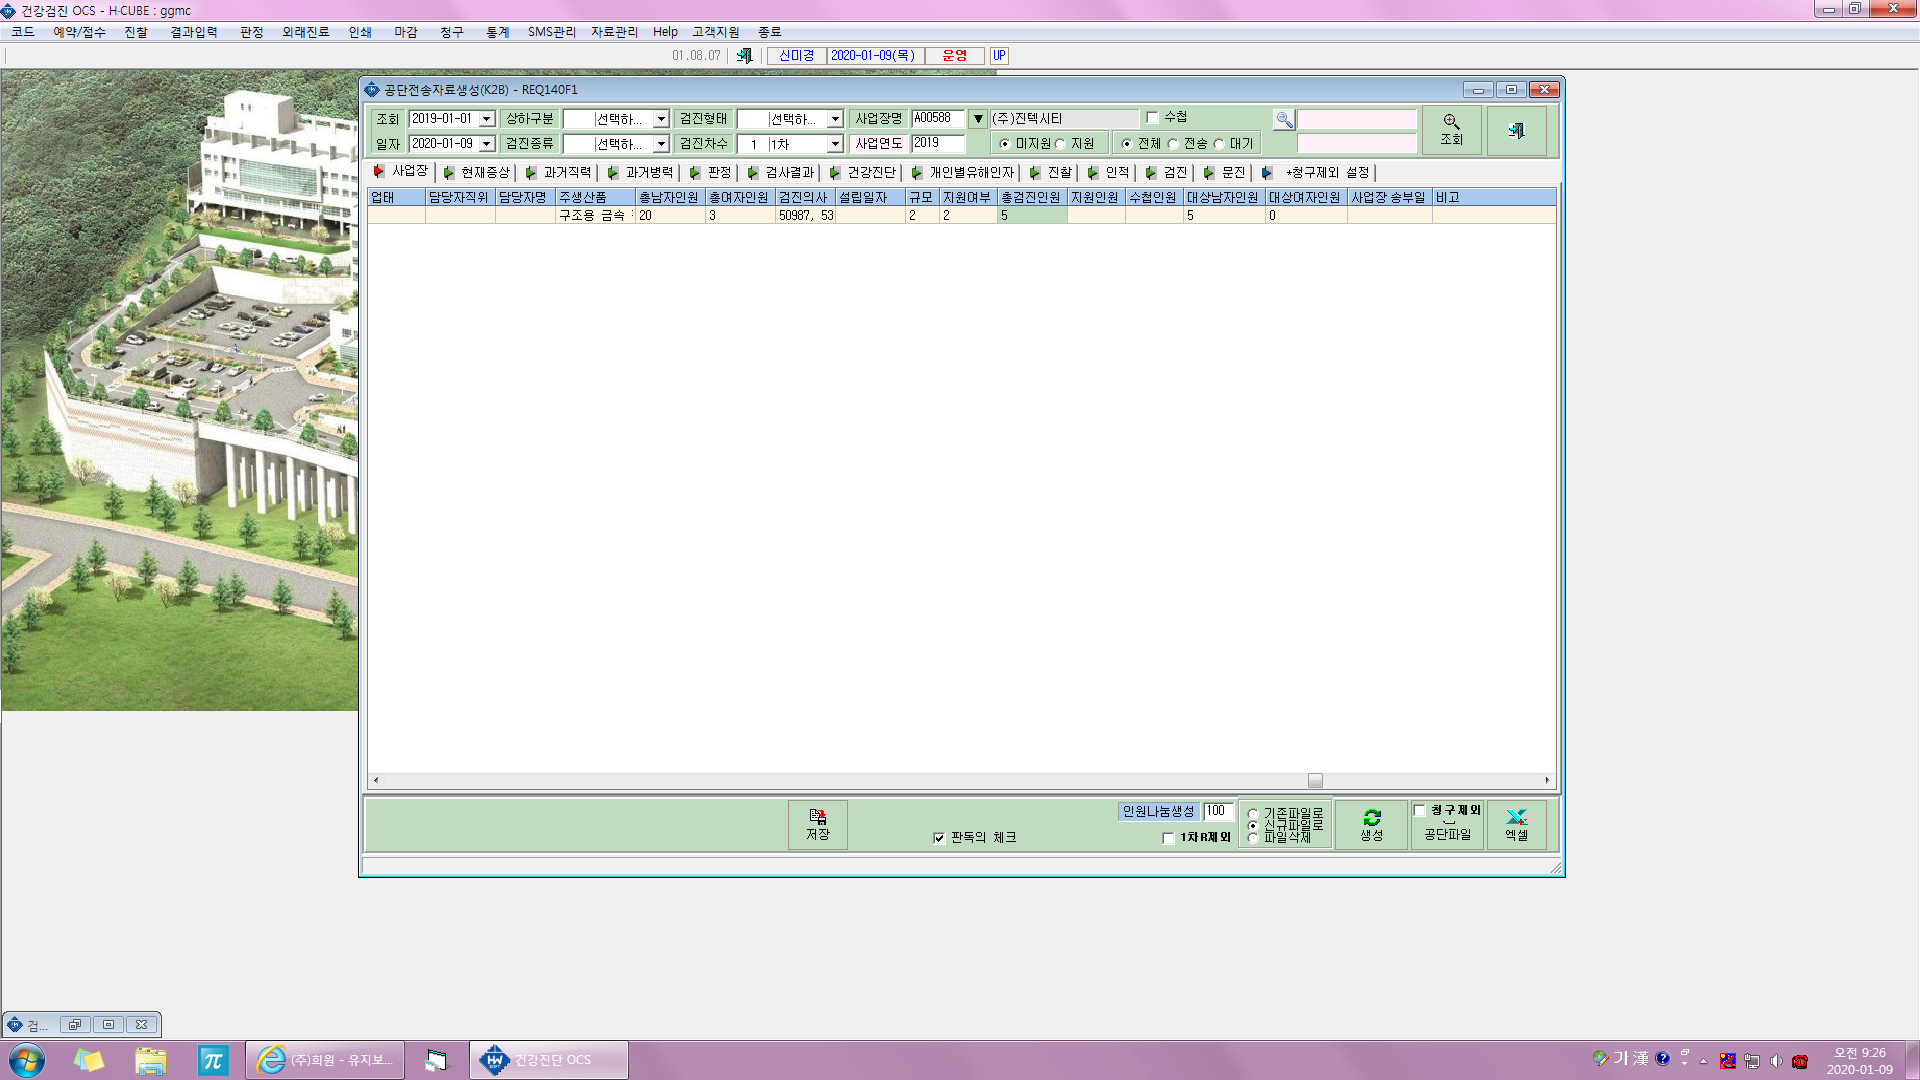
Task: Click the 사업연도 input field
Action: point(938,143)
